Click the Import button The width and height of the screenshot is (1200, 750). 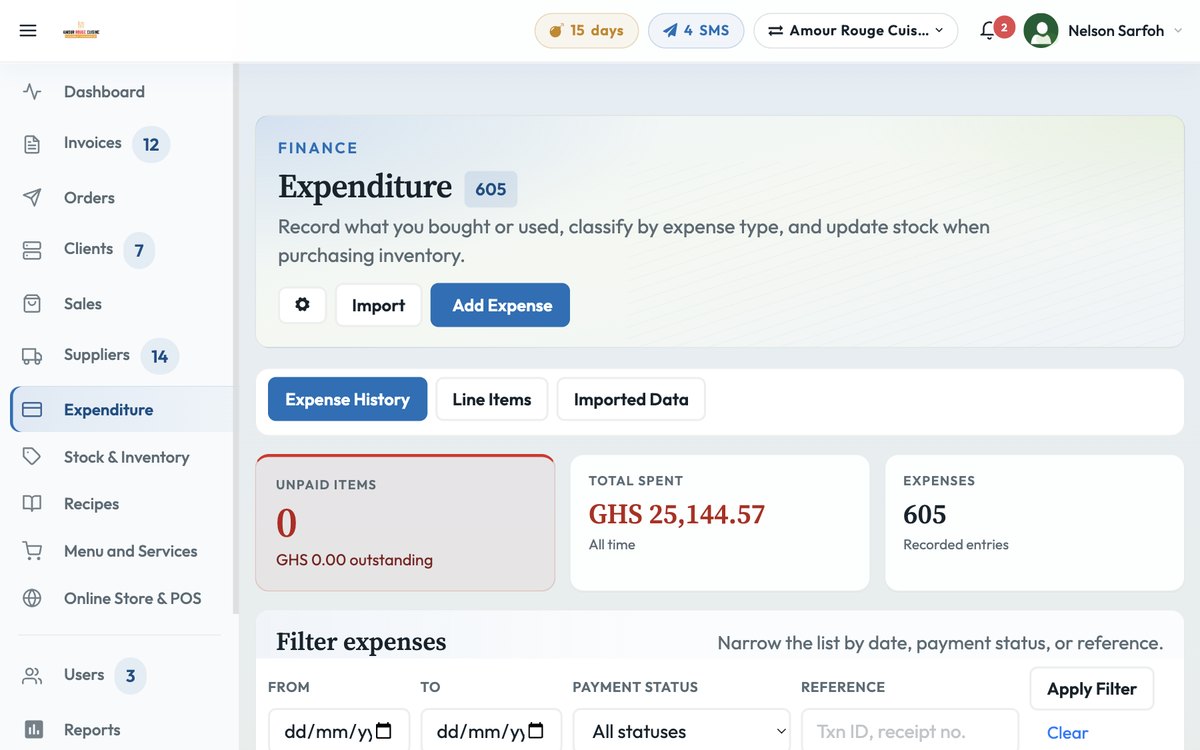[x=378, y=305]
